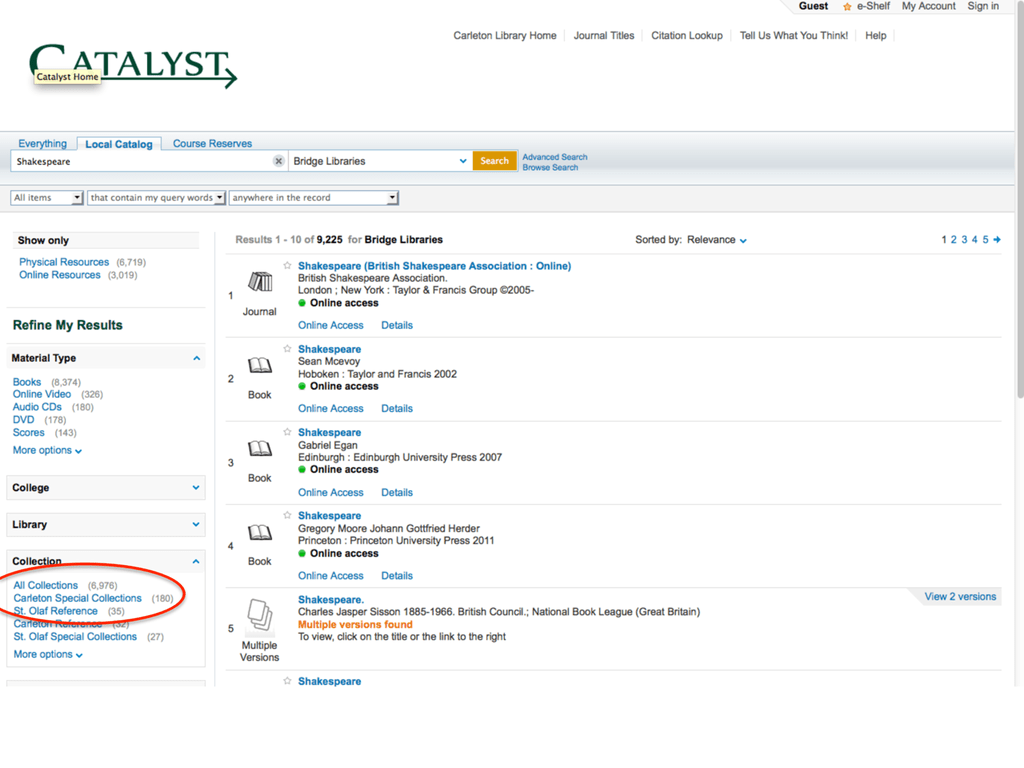Expand the Library facet
Viewport: 1024px width, 768px height.
click(196, 524)
